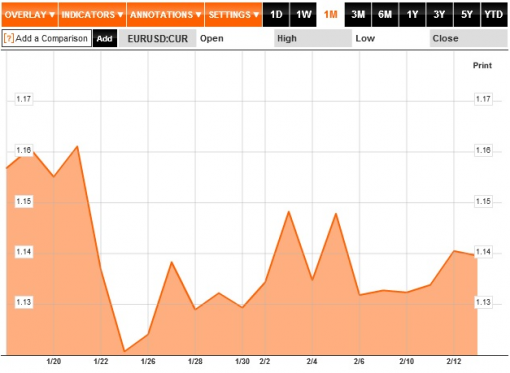Click the 1/28 date label
The height and width of the screenshot is (373, 510).
195,361
